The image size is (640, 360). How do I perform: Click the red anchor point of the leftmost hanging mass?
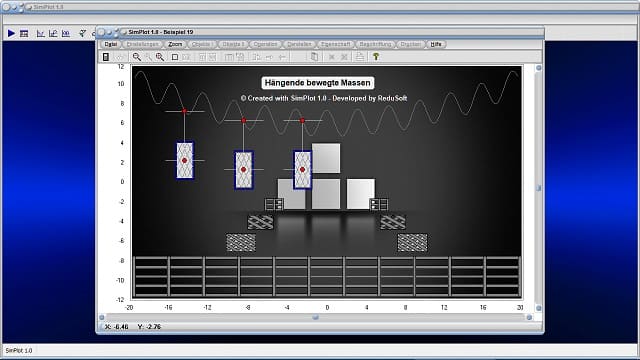coord(184,111)
